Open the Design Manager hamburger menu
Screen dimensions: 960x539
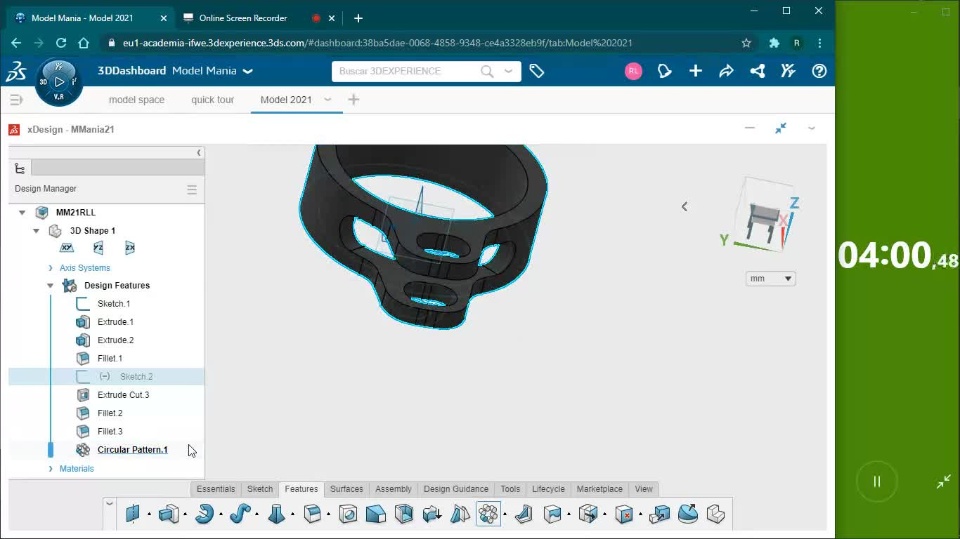192,189
